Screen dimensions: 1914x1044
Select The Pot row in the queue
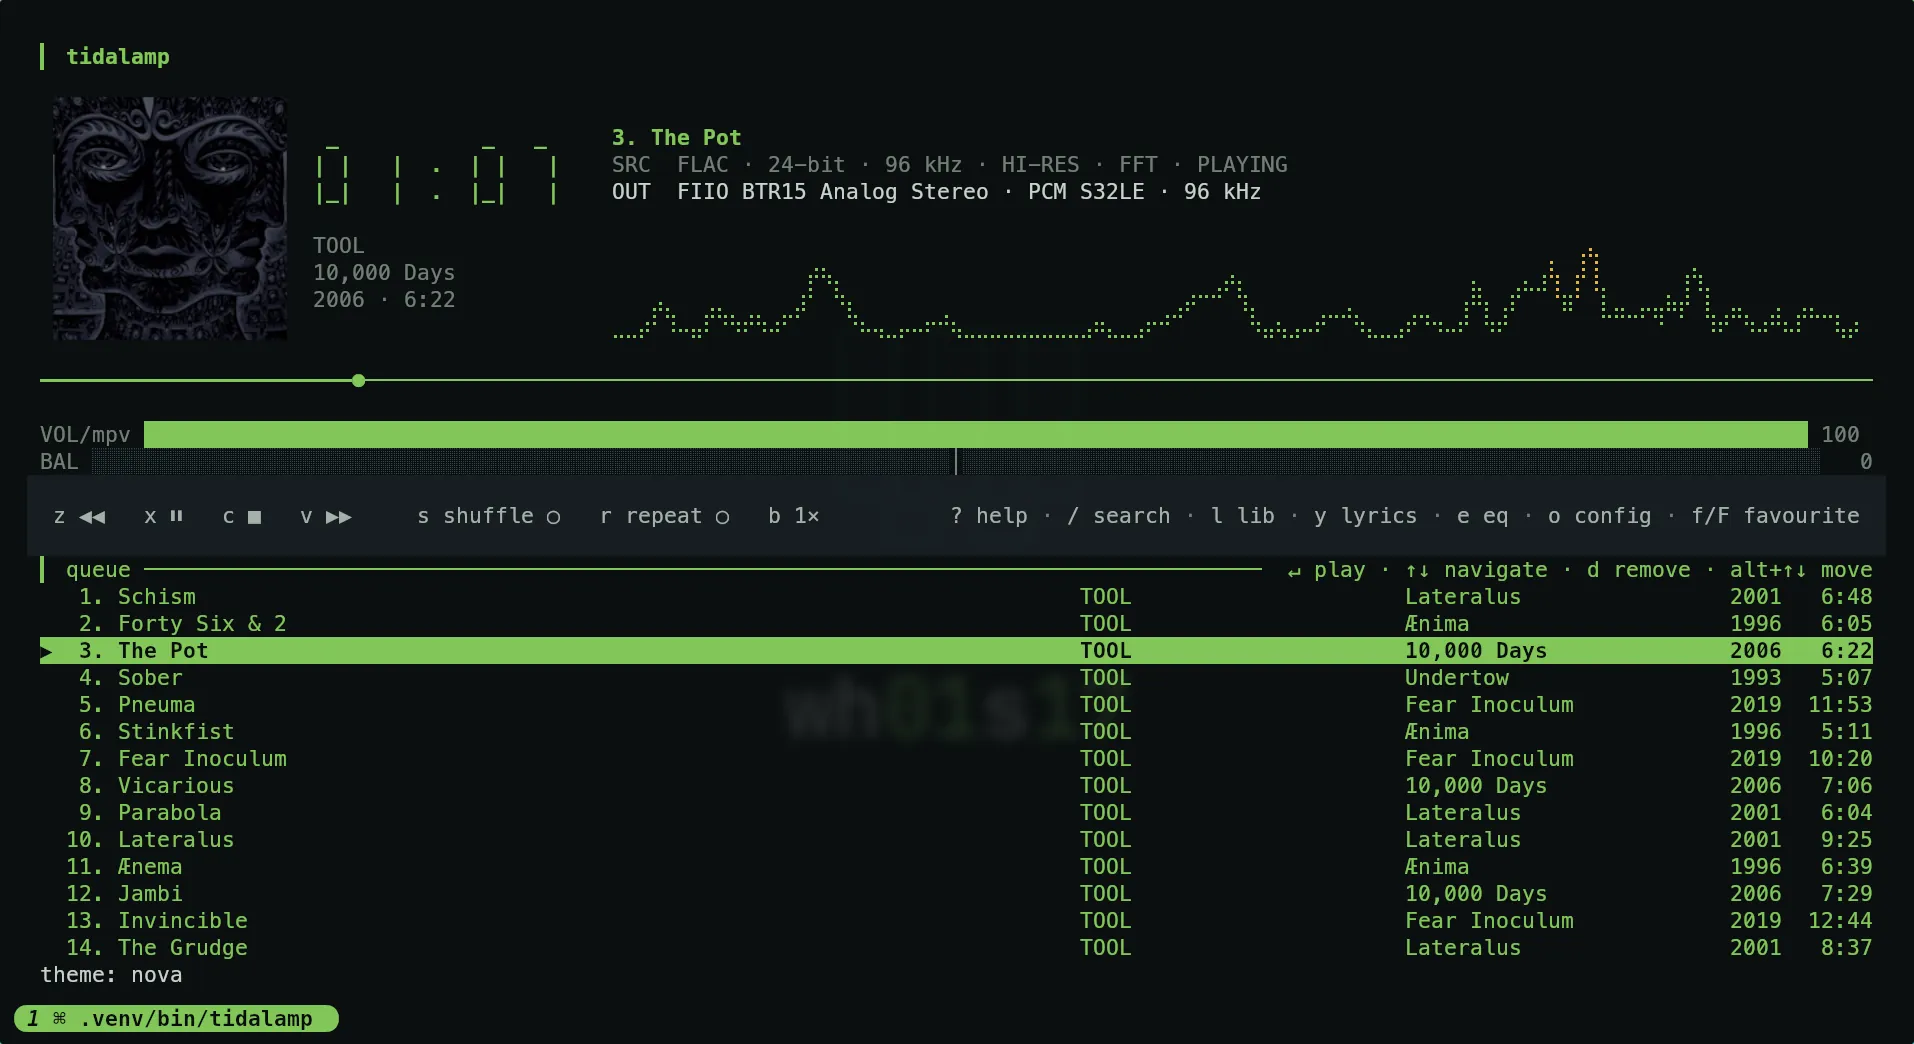(x=956, y=651)
